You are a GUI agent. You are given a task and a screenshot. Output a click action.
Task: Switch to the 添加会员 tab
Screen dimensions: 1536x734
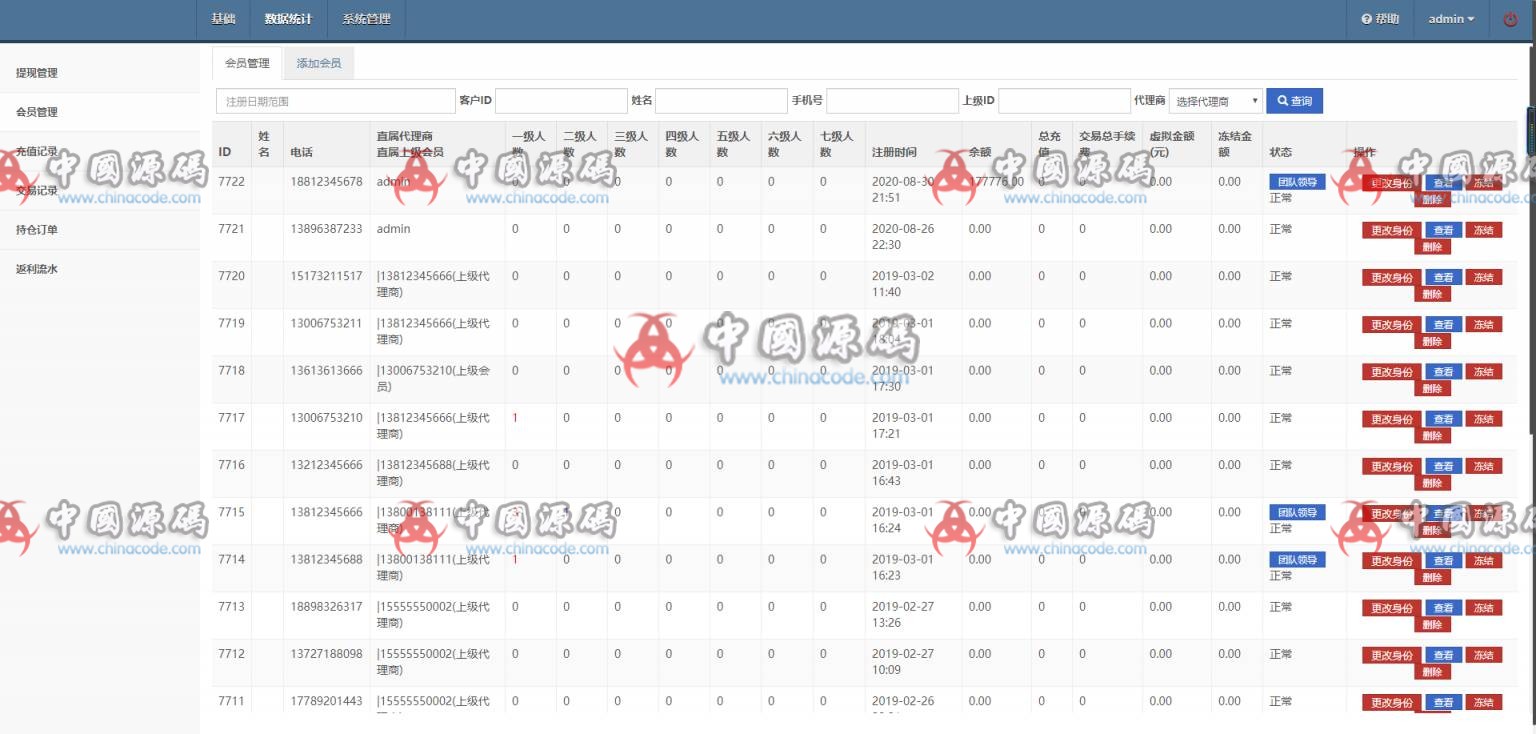tap(319, 63)
